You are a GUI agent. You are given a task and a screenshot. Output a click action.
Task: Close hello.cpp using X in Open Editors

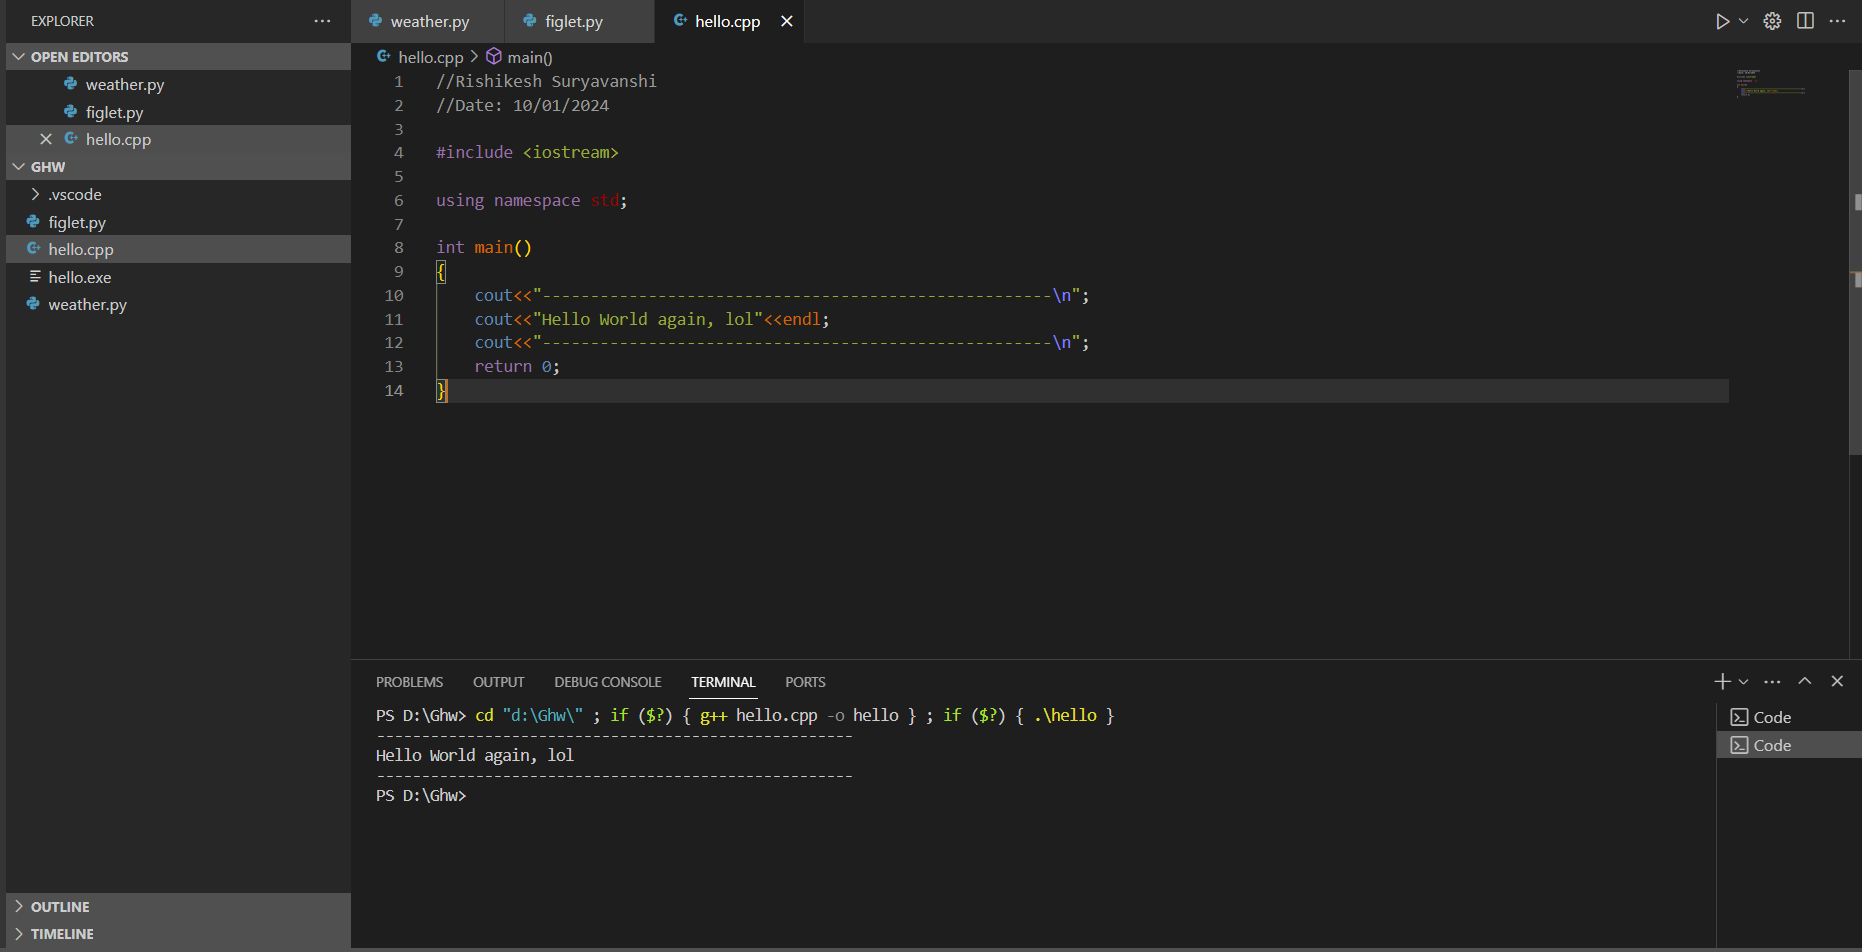click(46, 139)
